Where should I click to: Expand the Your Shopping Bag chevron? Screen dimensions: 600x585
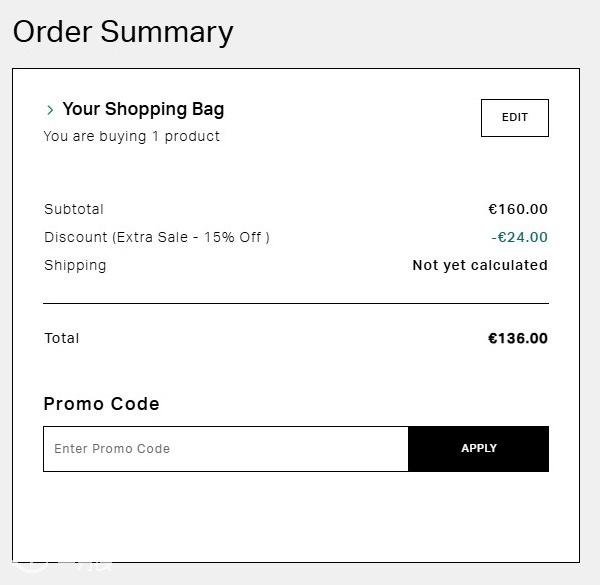50,110
